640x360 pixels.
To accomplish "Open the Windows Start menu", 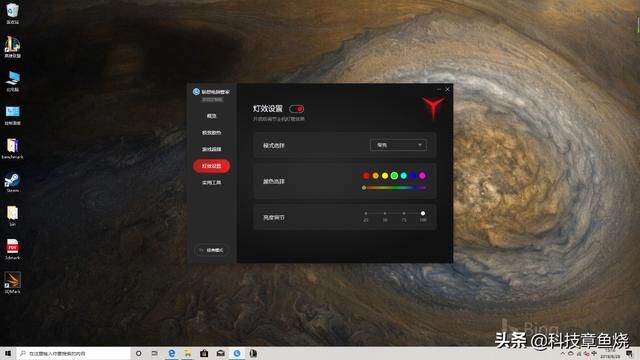I will 8,353.
